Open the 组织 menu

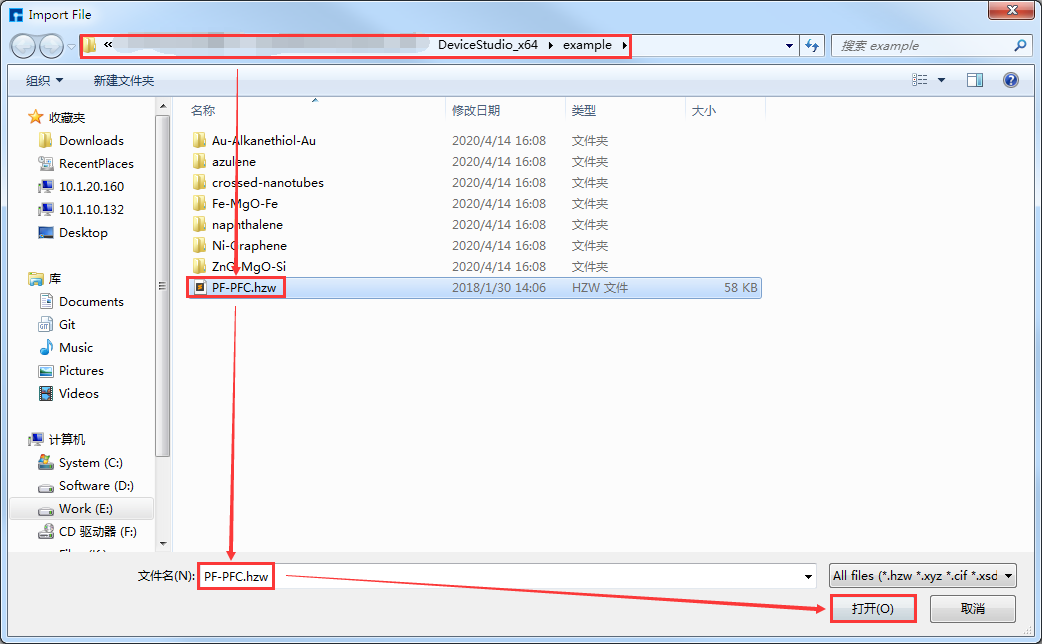point(44,80)
